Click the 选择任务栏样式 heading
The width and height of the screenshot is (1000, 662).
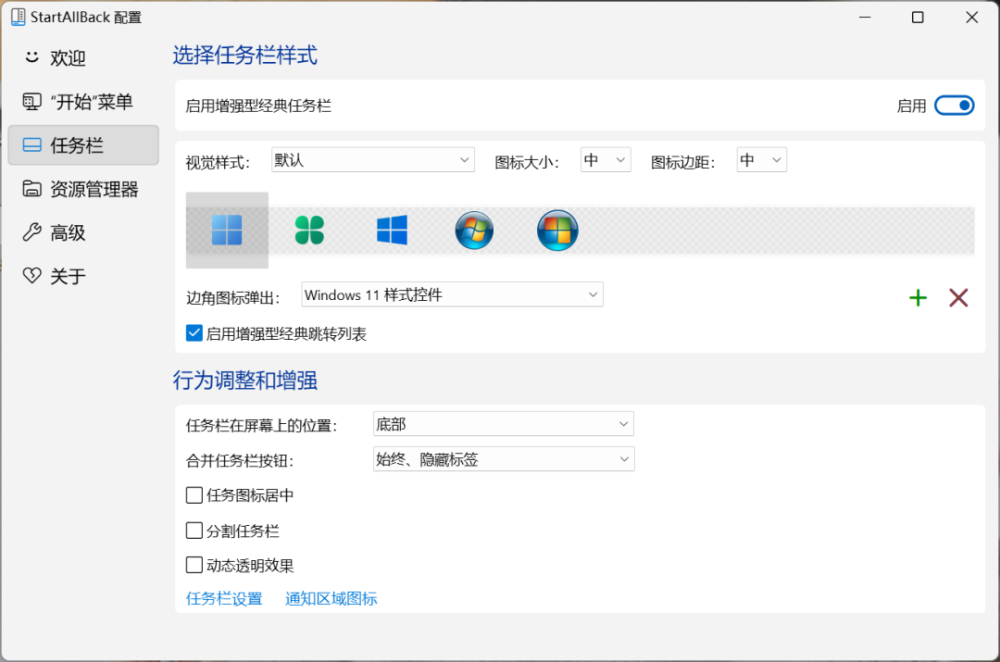click(245, 55)
